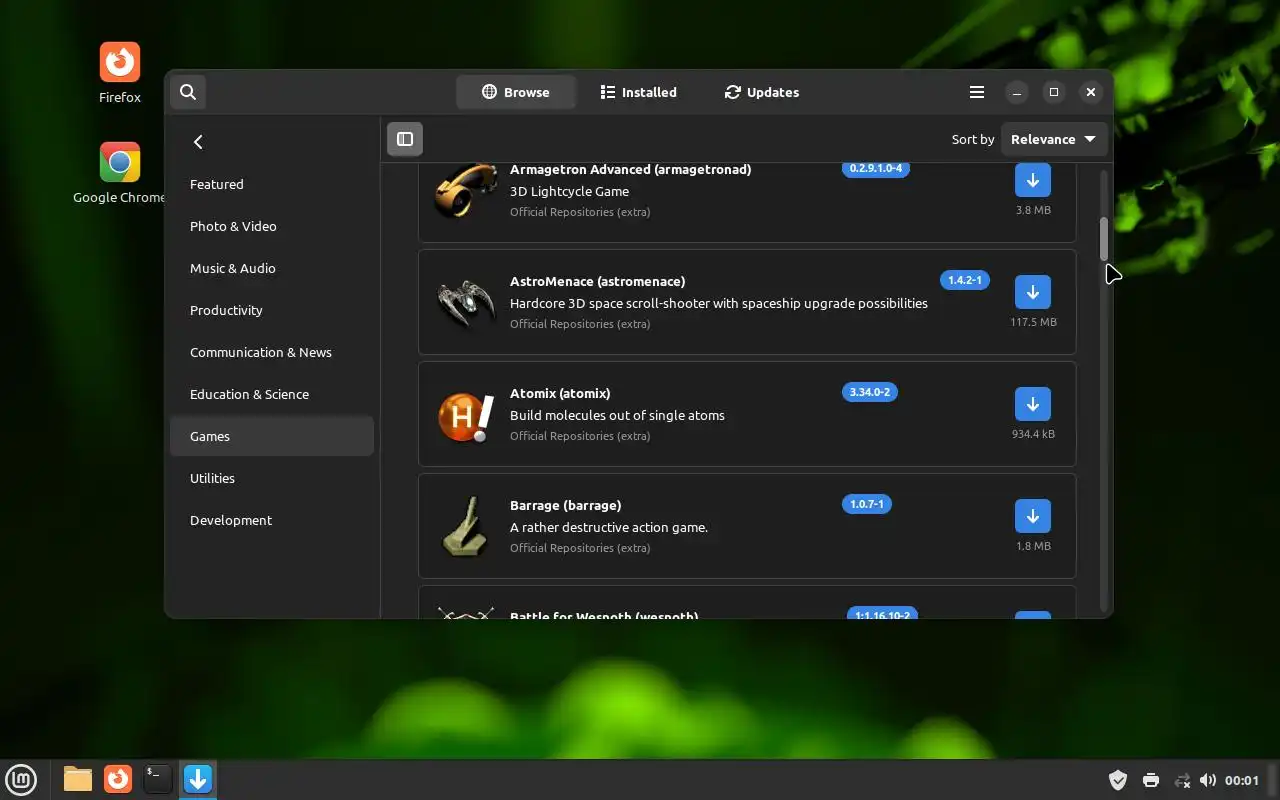This screenshot has height=800, width=1280.
Task: Select the Development category
Action: (272, 520)
